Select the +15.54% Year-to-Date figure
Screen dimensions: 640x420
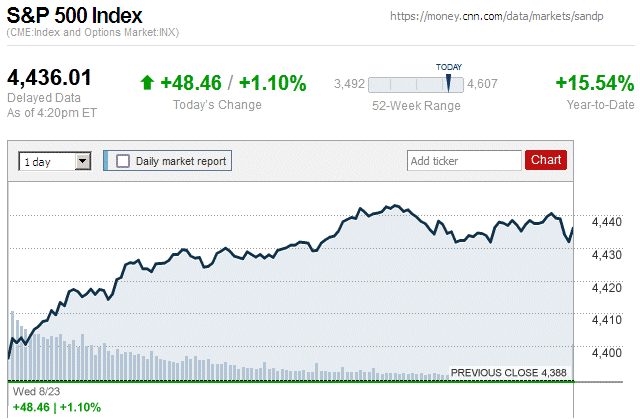594,83
